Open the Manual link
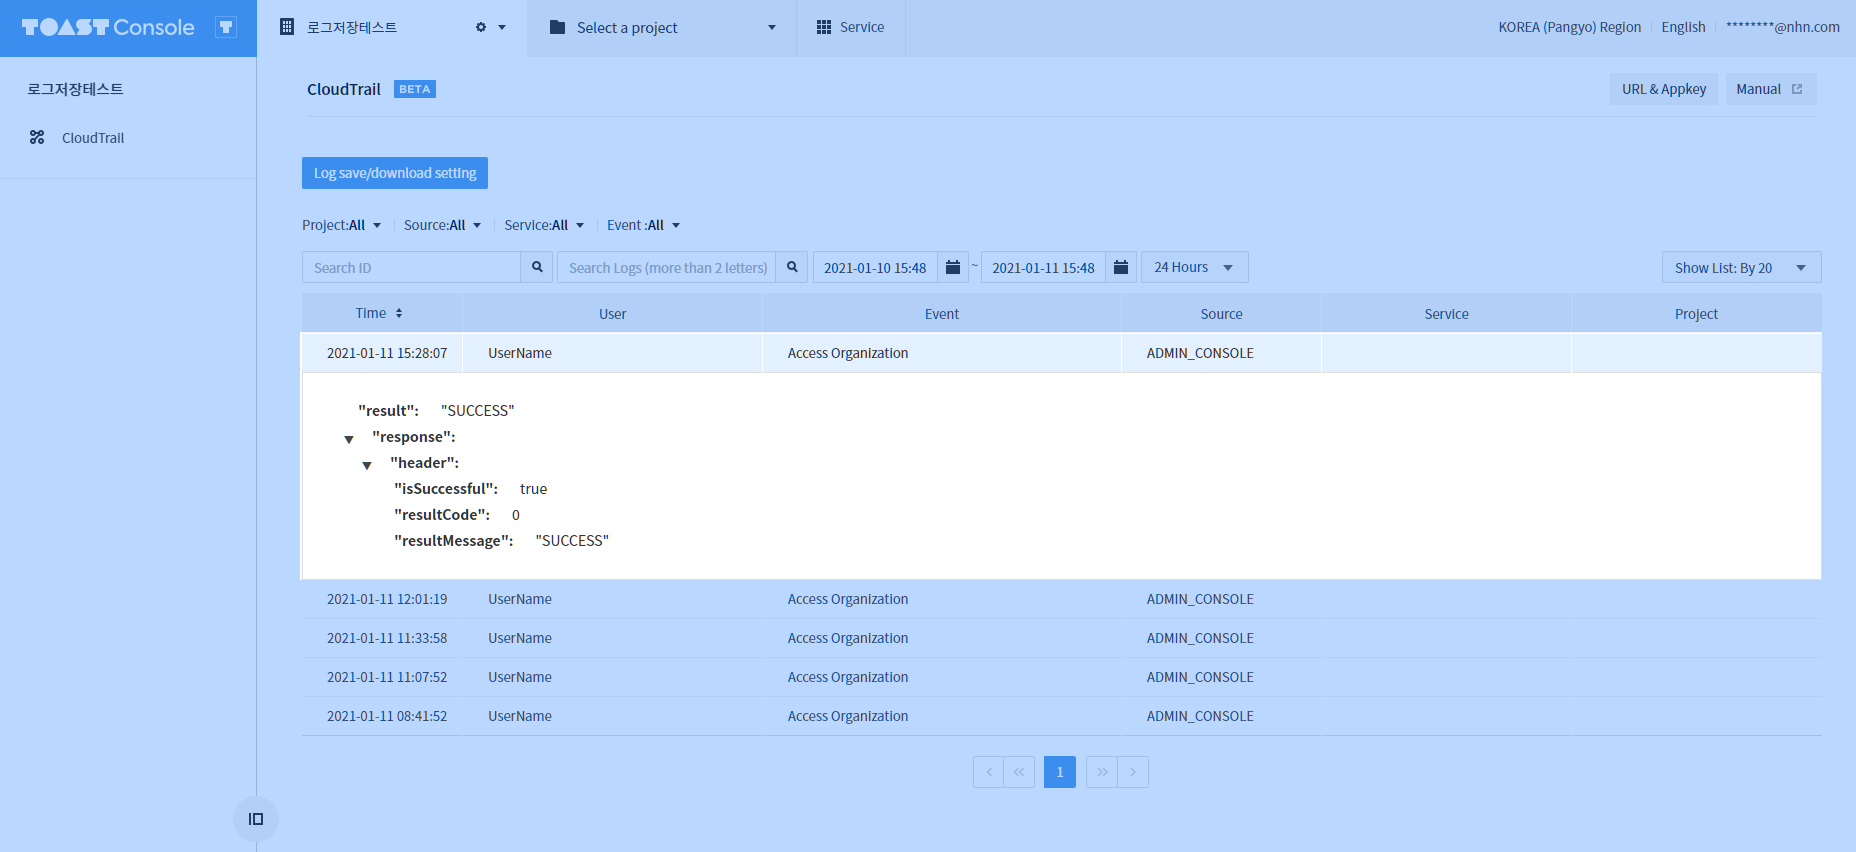This screenshot has width=1856, height=852. coord(1771,89)
